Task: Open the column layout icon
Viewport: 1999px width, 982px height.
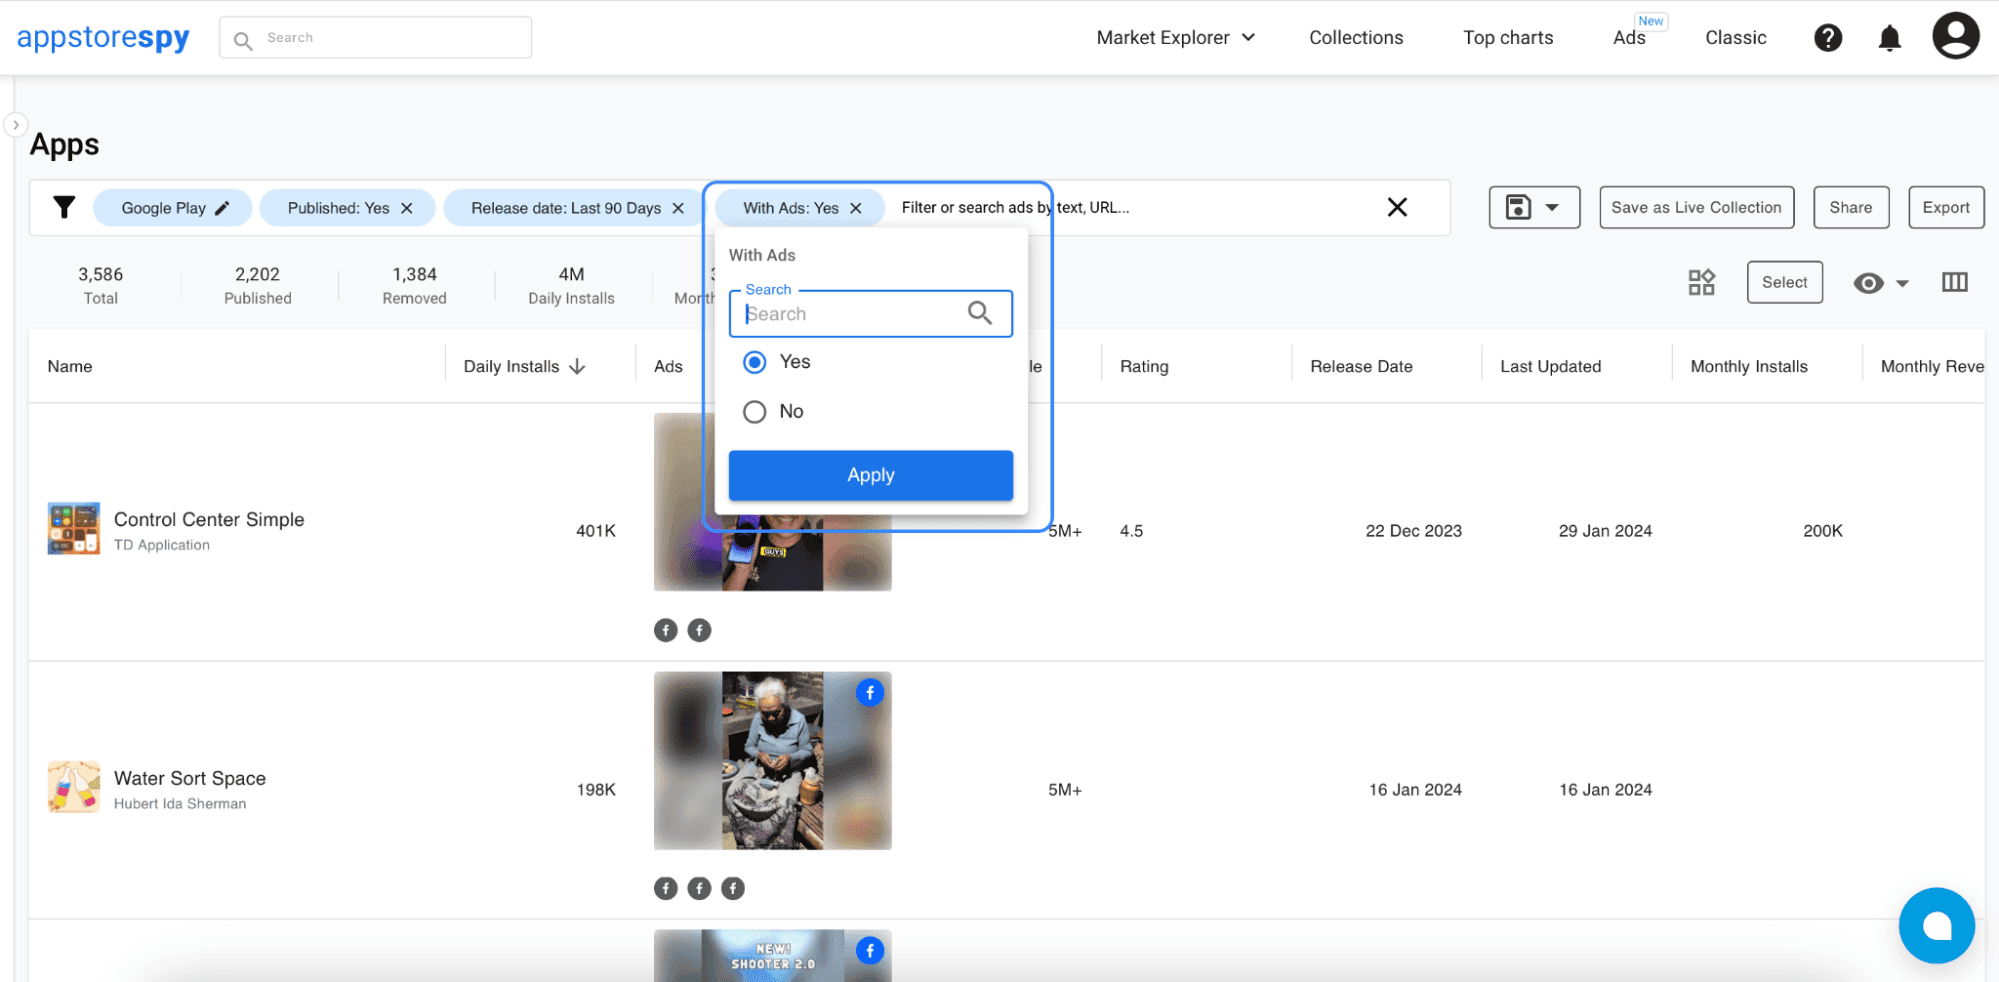Action: (x=1954, y=282)
